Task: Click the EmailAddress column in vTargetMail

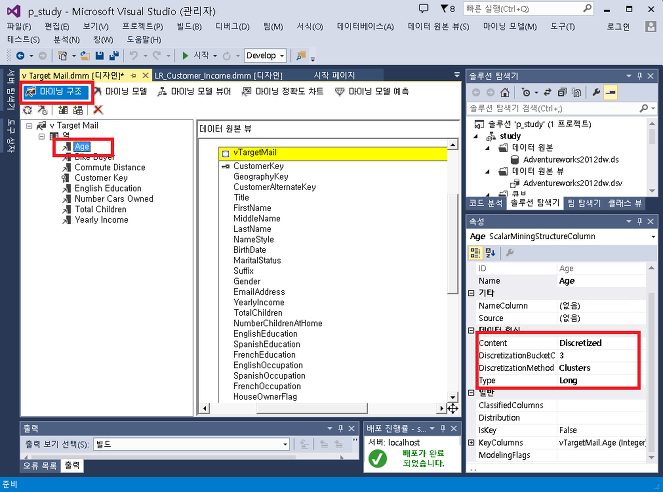Action: (x=259, y=292)
